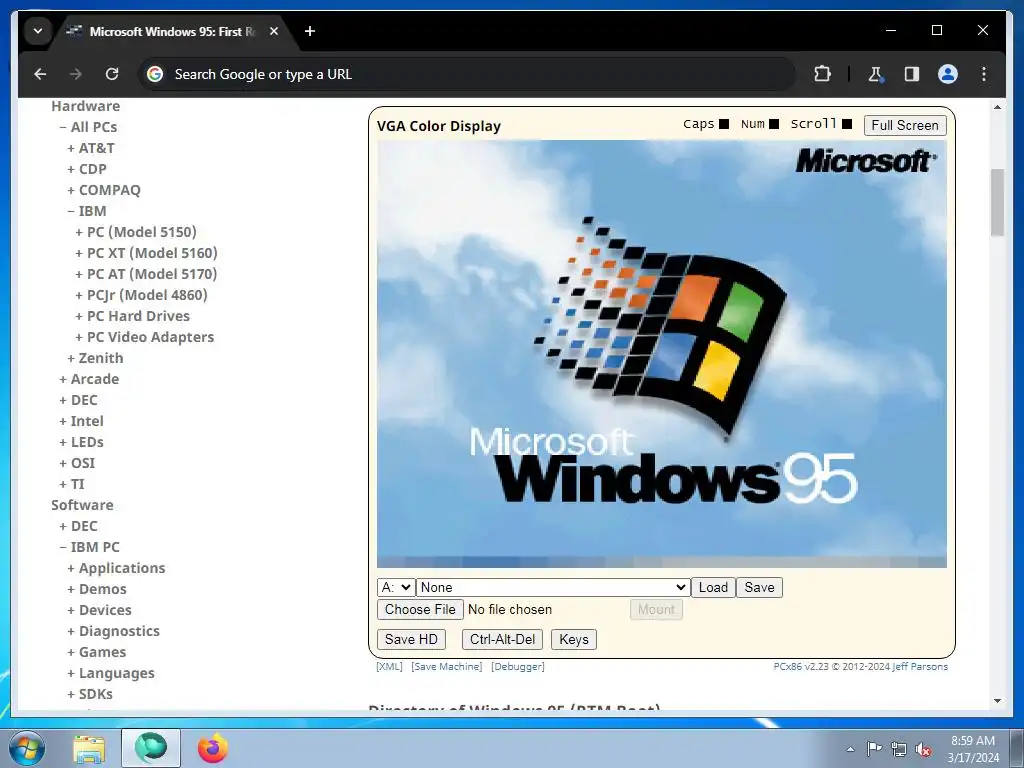Open Chrome Labs flask icon
This screenshot has height=768, width=1024.
[875, 74]
